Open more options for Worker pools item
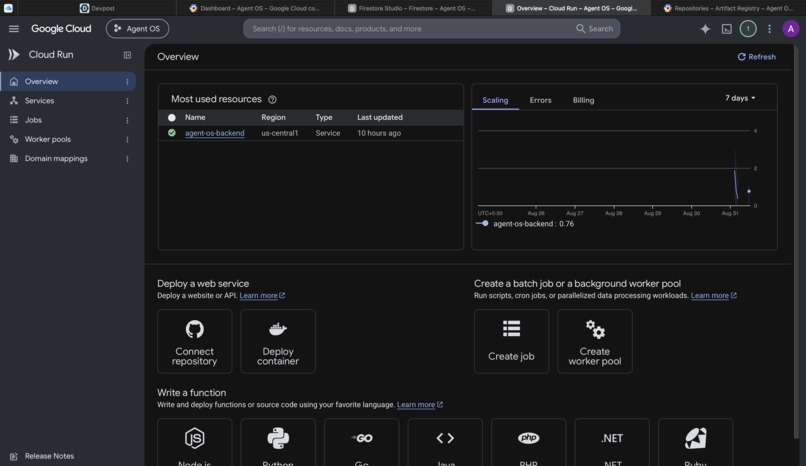Viewport: 806px width, 466px height. pos(127,139)
